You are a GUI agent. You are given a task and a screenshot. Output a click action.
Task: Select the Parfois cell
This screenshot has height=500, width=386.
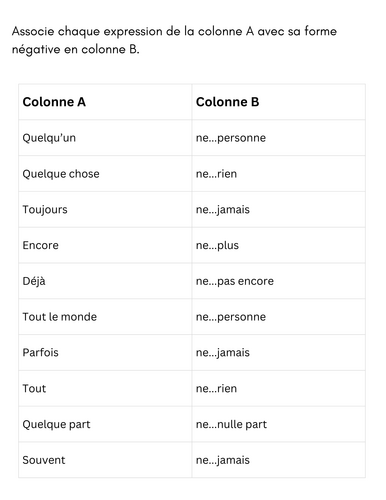coord(105,353)
